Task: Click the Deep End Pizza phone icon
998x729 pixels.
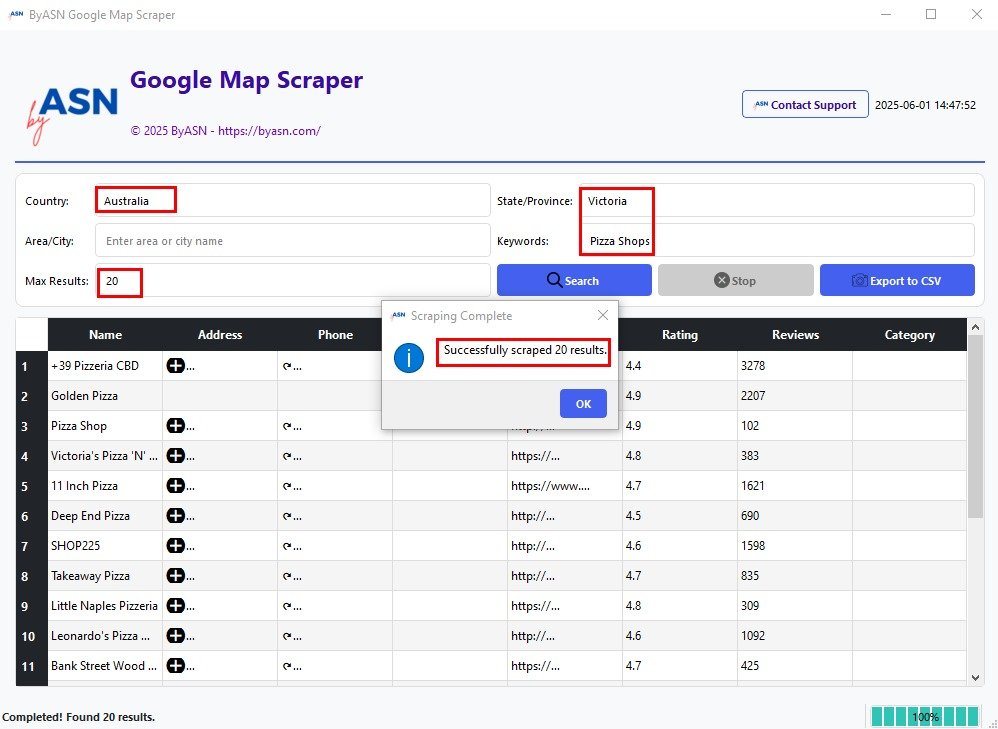Action: click(x=288, y=516)
